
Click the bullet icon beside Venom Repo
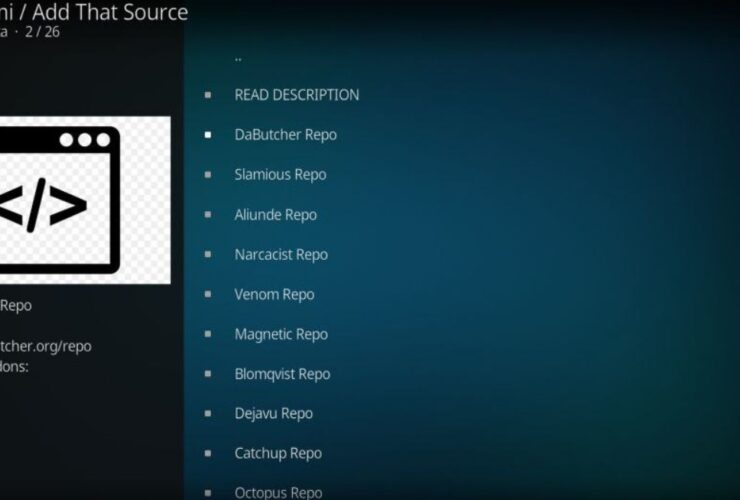pyautogui.click(x=208, y=294)
